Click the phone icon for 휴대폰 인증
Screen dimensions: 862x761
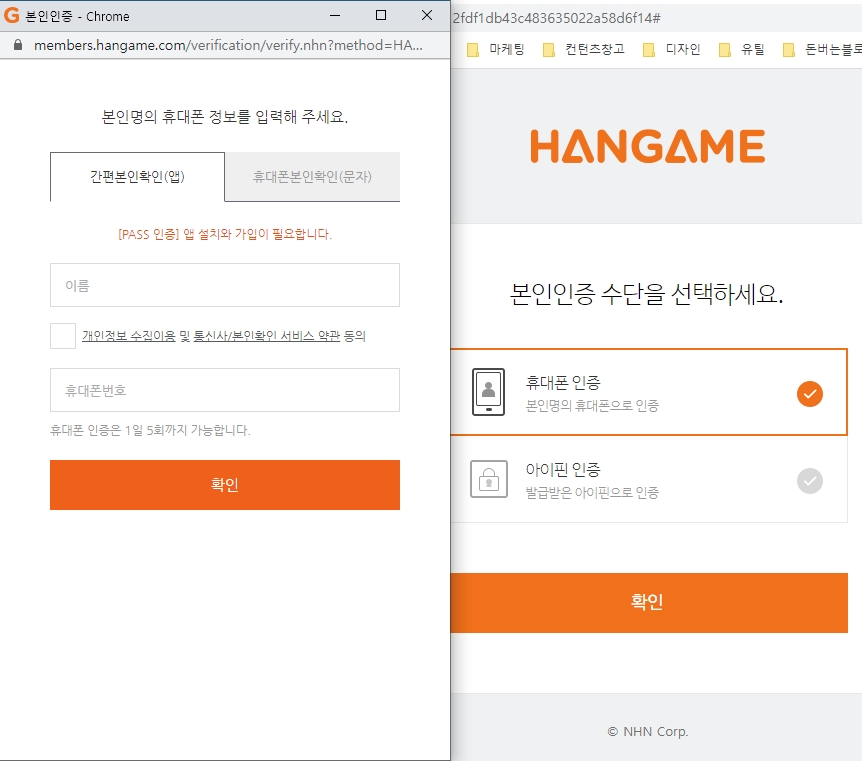(x=488, y=392)
